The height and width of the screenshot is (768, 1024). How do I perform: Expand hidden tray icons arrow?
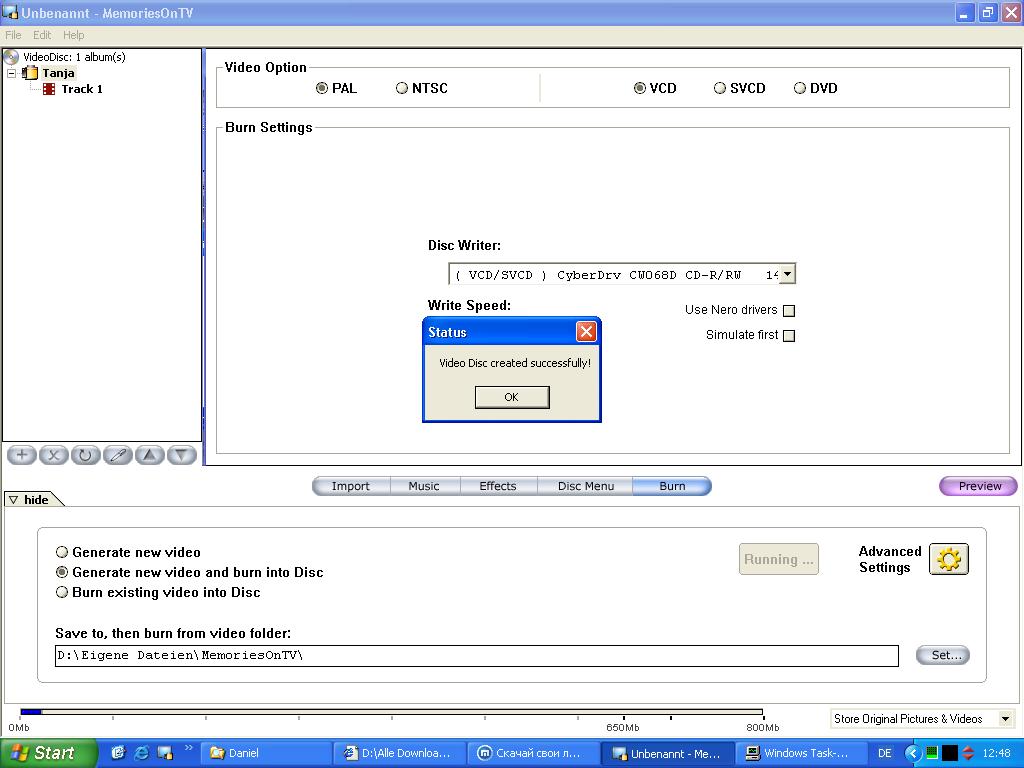click(x=912, y=753)
